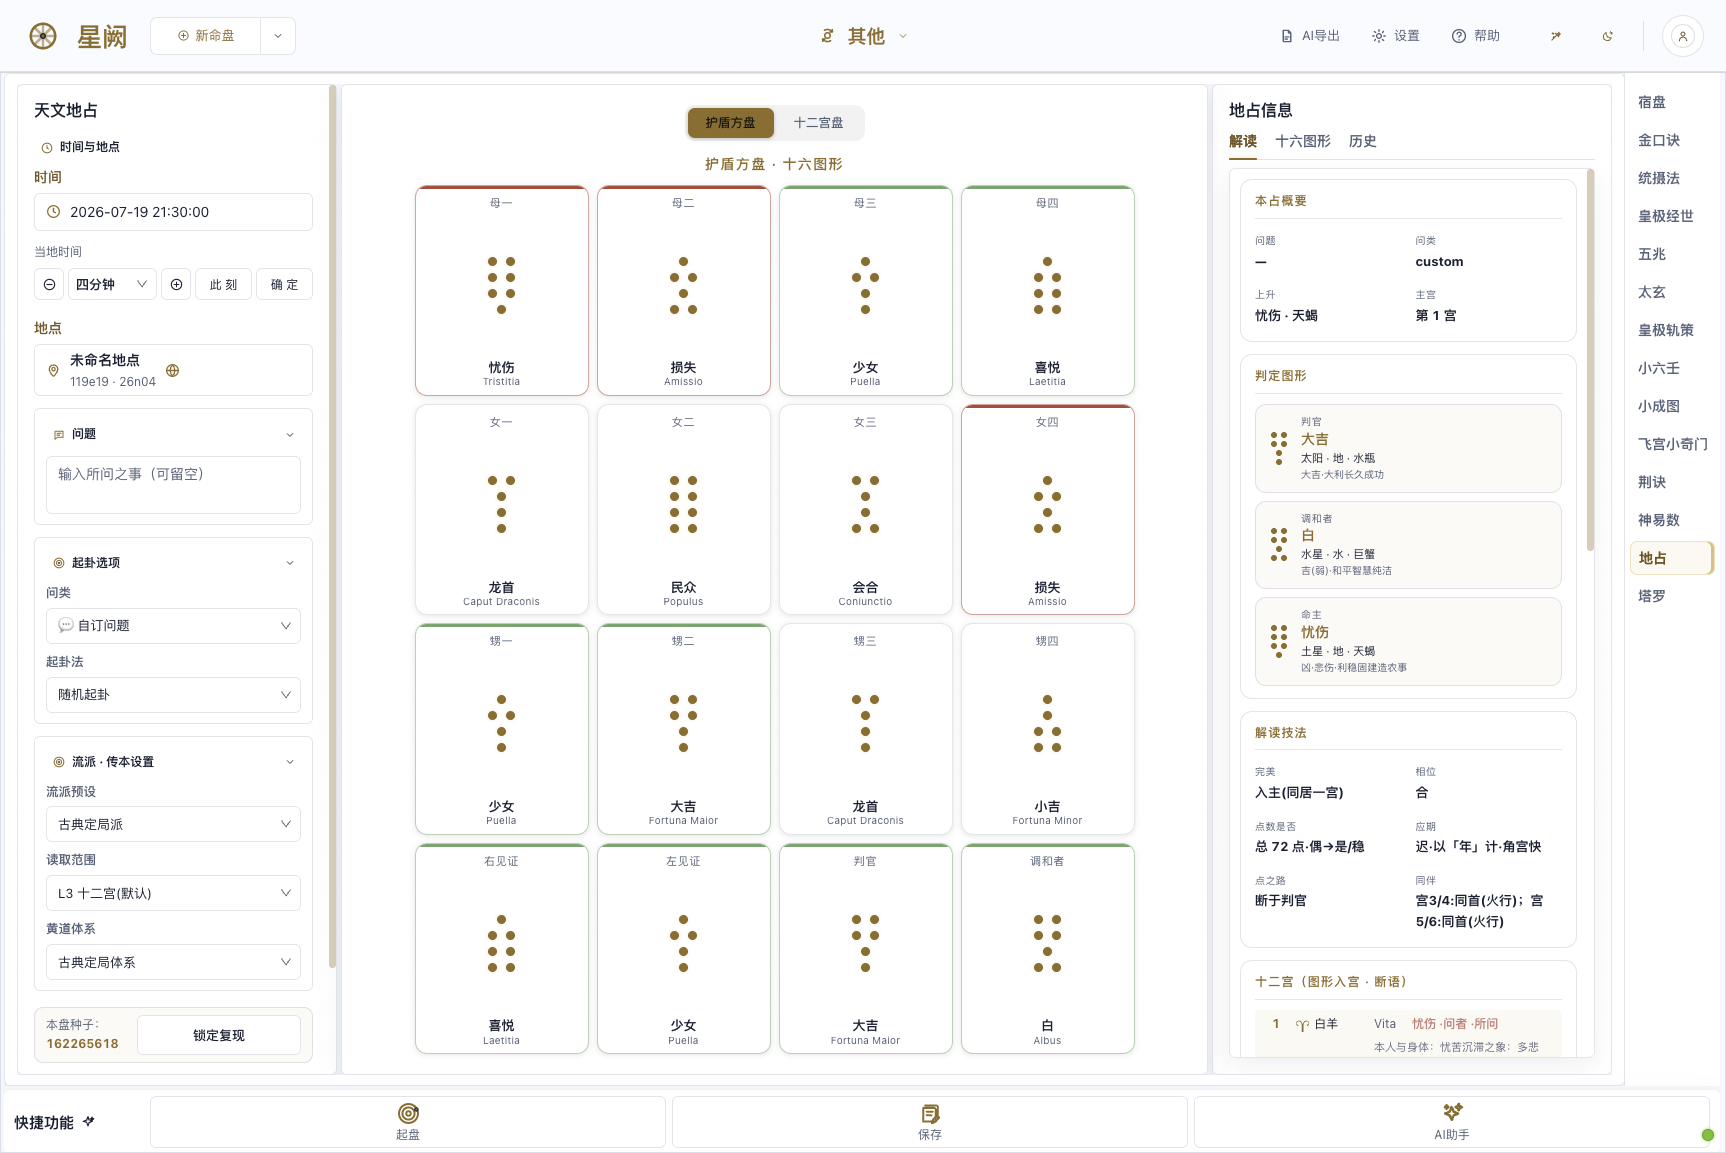Open the 新命盘 dropdown arrow

click(x=278, y=36)
